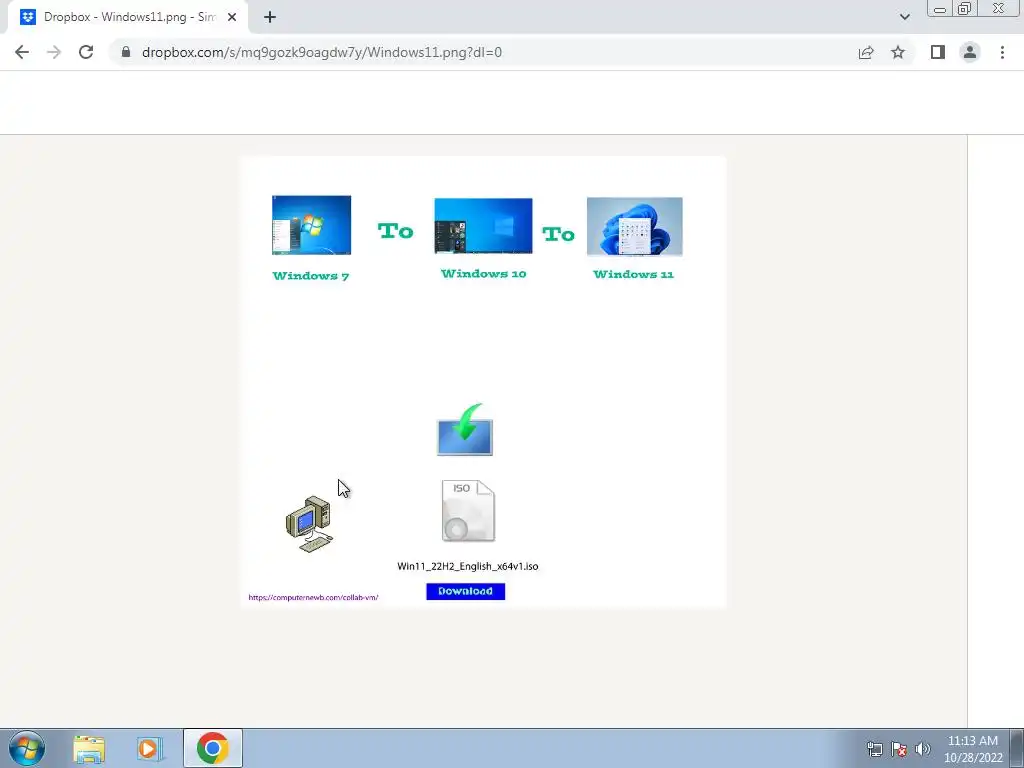This screenshot has height=768, width=1024.
Task: Open Chrome's three-dot menu
Action: [x=1002, y=52]
